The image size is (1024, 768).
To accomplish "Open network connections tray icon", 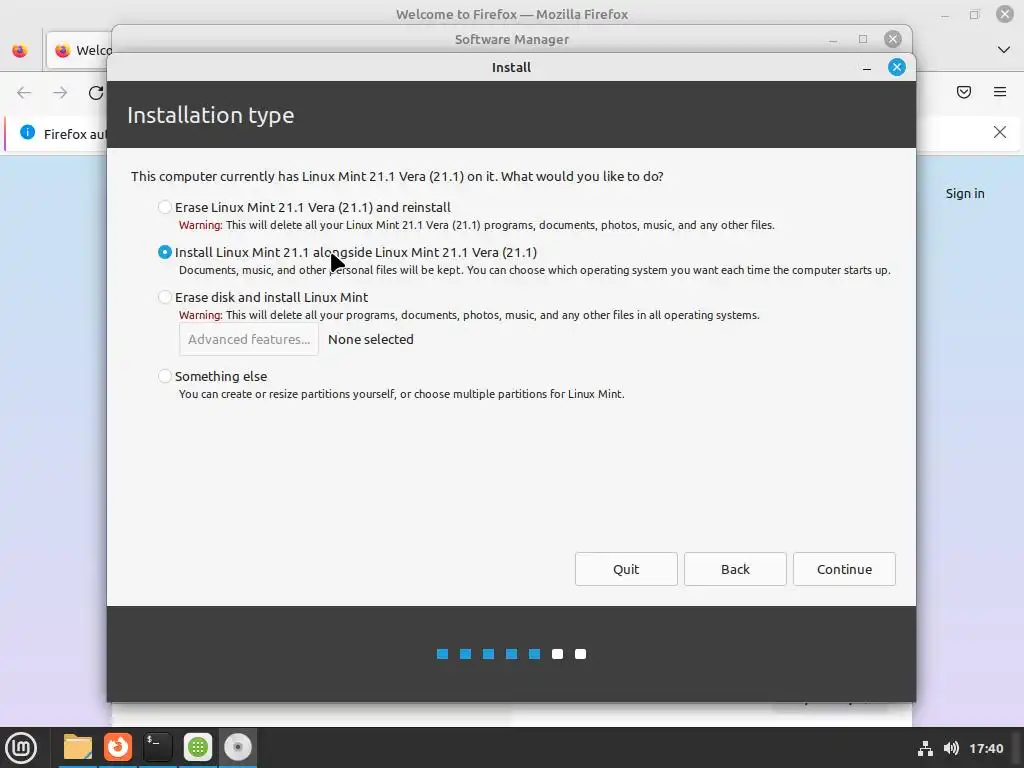I will click(925, 748).
